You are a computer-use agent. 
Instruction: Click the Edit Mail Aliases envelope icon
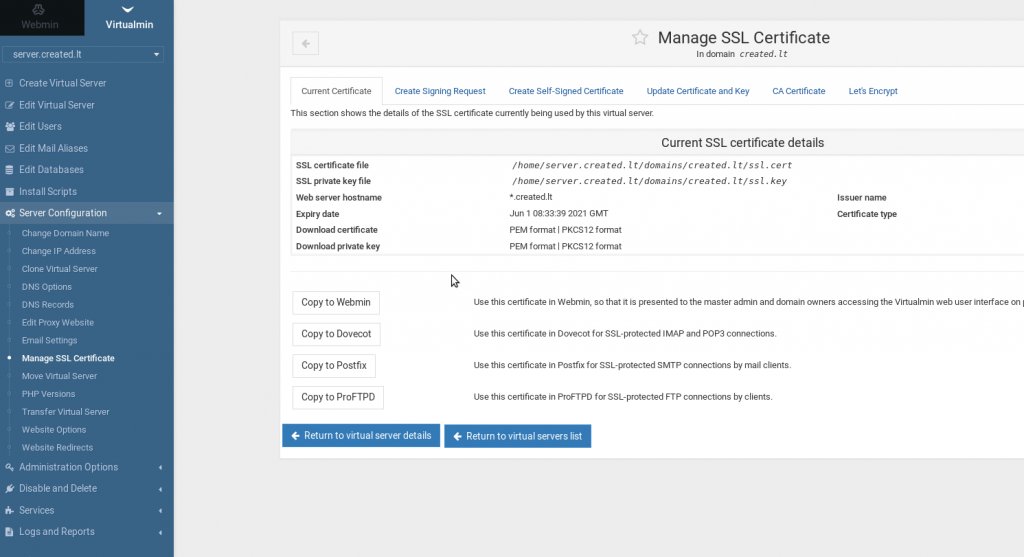9,149
